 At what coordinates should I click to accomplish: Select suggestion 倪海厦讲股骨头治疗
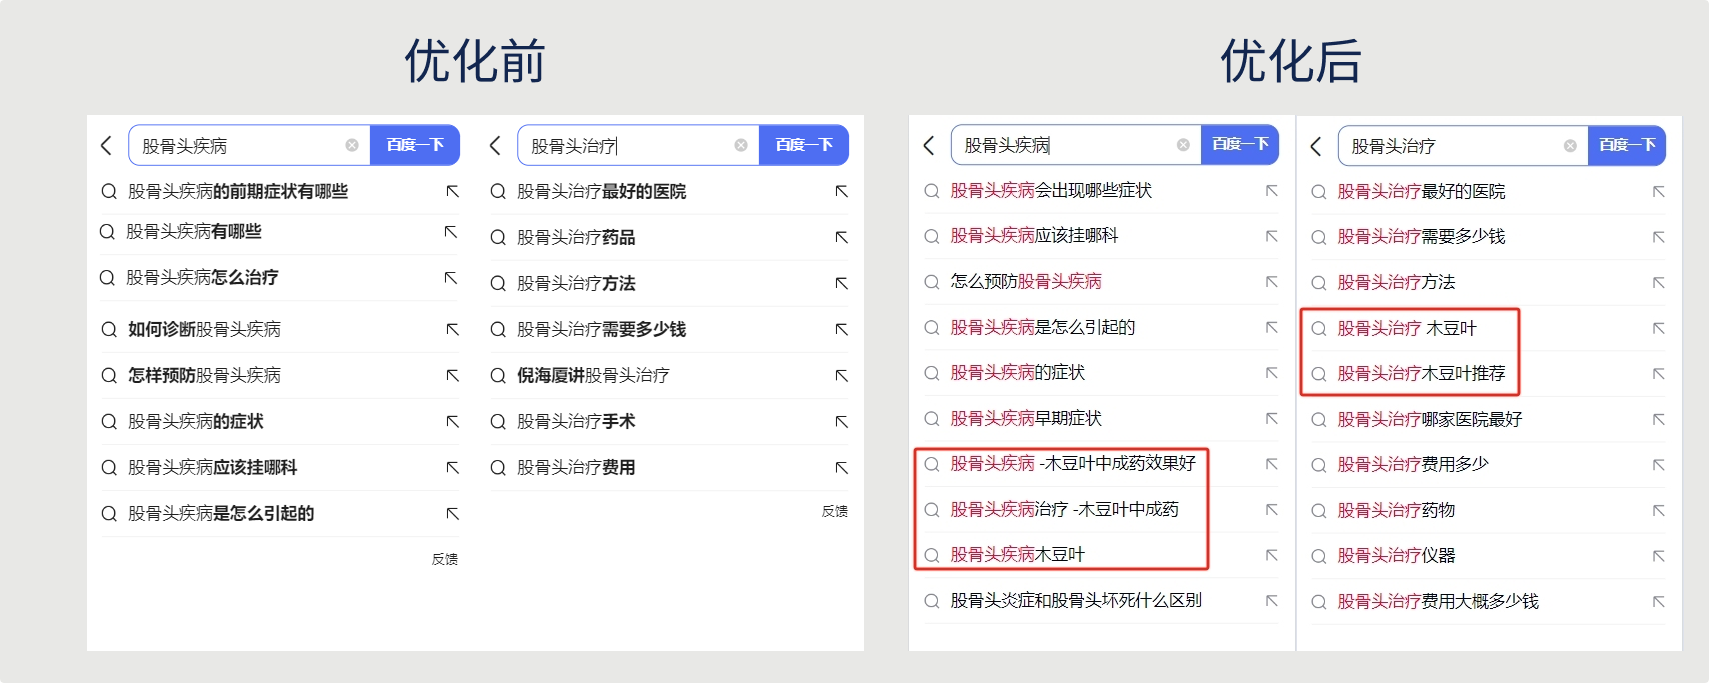point(593,375)
